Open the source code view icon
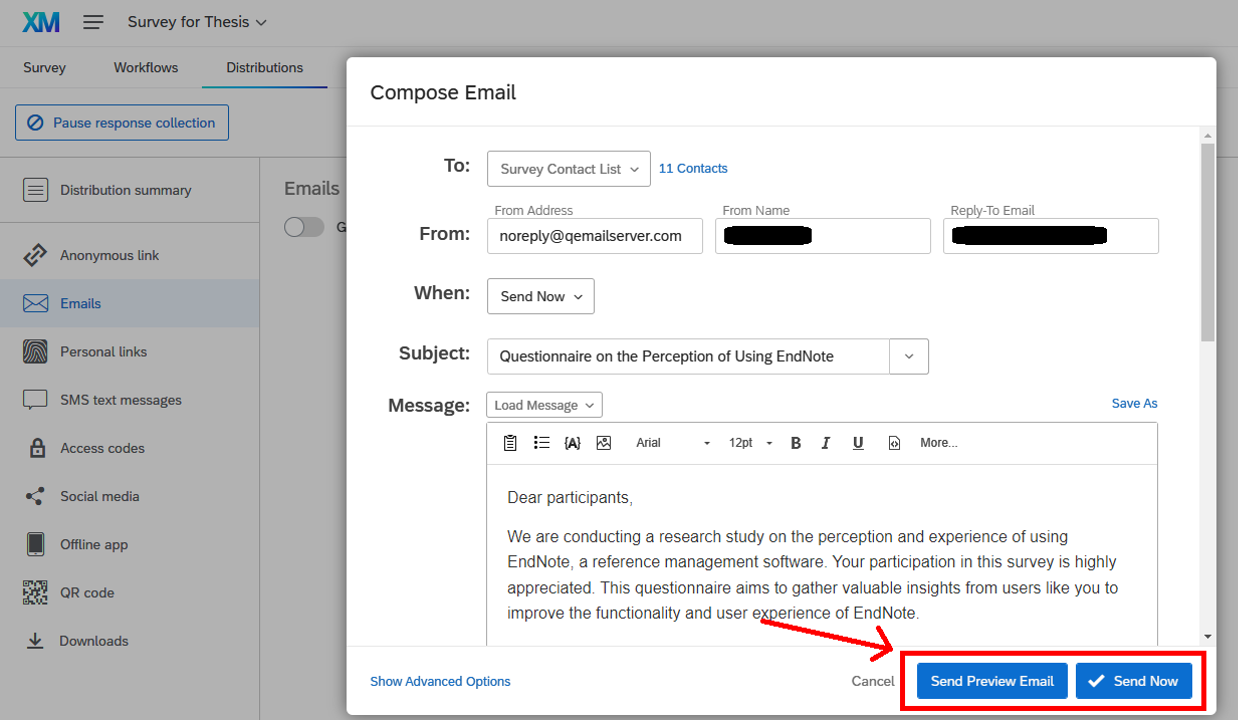The width and height of the screenshot is (1238, 720). coord(894,443)
